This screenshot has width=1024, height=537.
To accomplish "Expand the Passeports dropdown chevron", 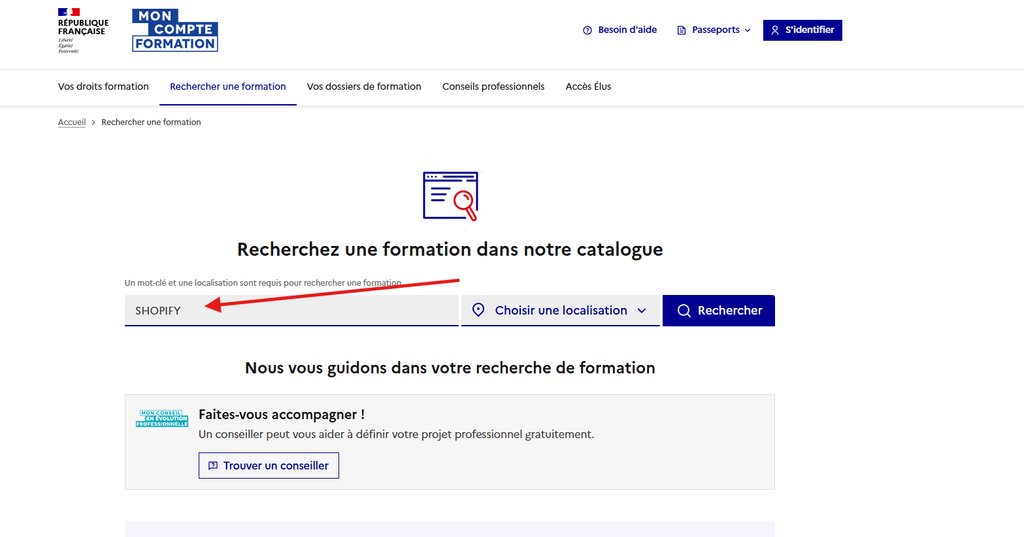I will point(748,30).
